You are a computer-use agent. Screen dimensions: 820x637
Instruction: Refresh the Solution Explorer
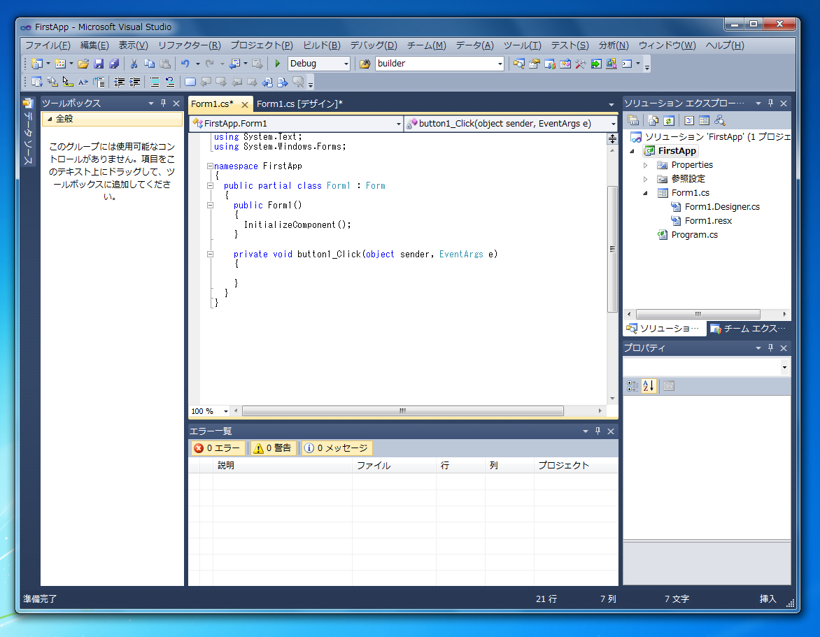coord(668,120)
